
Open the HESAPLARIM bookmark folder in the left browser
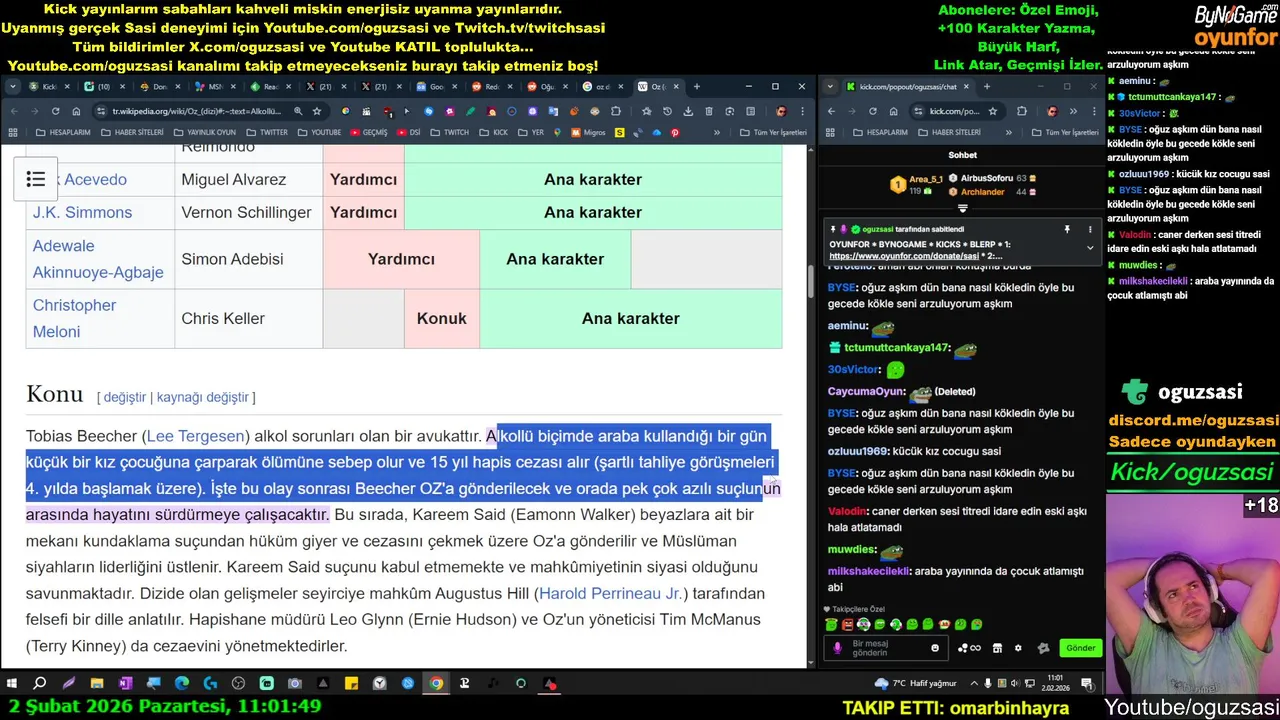(x=62, y=132)
